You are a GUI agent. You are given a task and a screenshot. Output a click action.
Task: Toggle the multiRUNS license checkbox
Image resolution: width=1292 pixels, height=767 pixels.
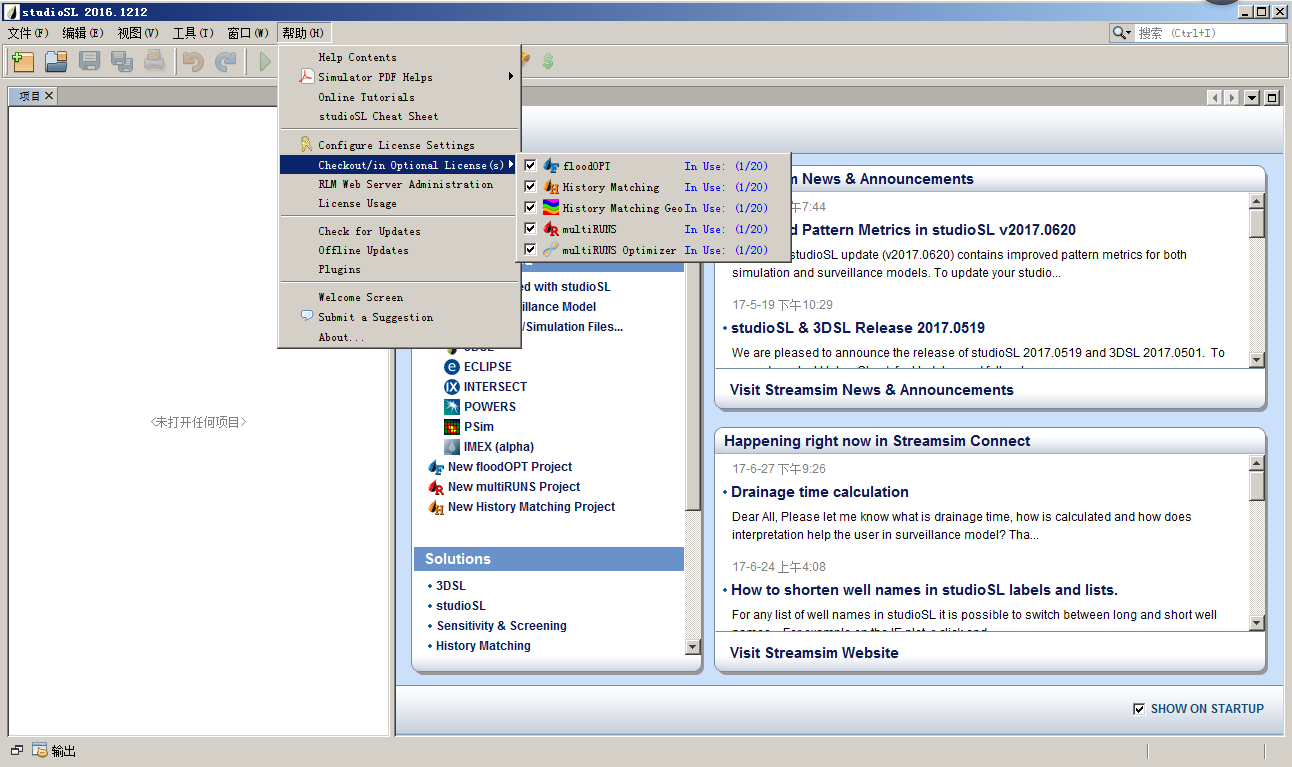(x=530, y=229)
